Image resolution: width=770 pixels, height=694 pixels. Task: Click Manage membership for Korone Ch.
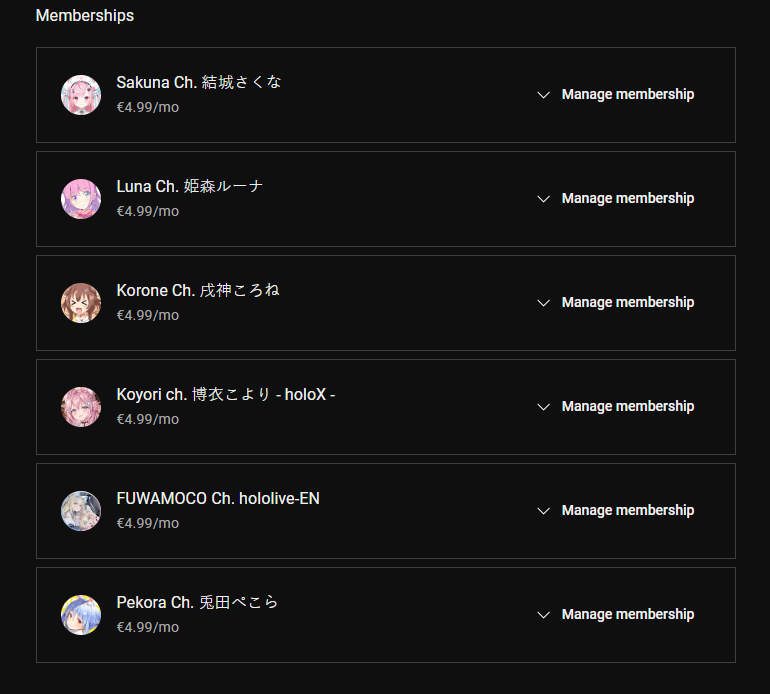628,303
